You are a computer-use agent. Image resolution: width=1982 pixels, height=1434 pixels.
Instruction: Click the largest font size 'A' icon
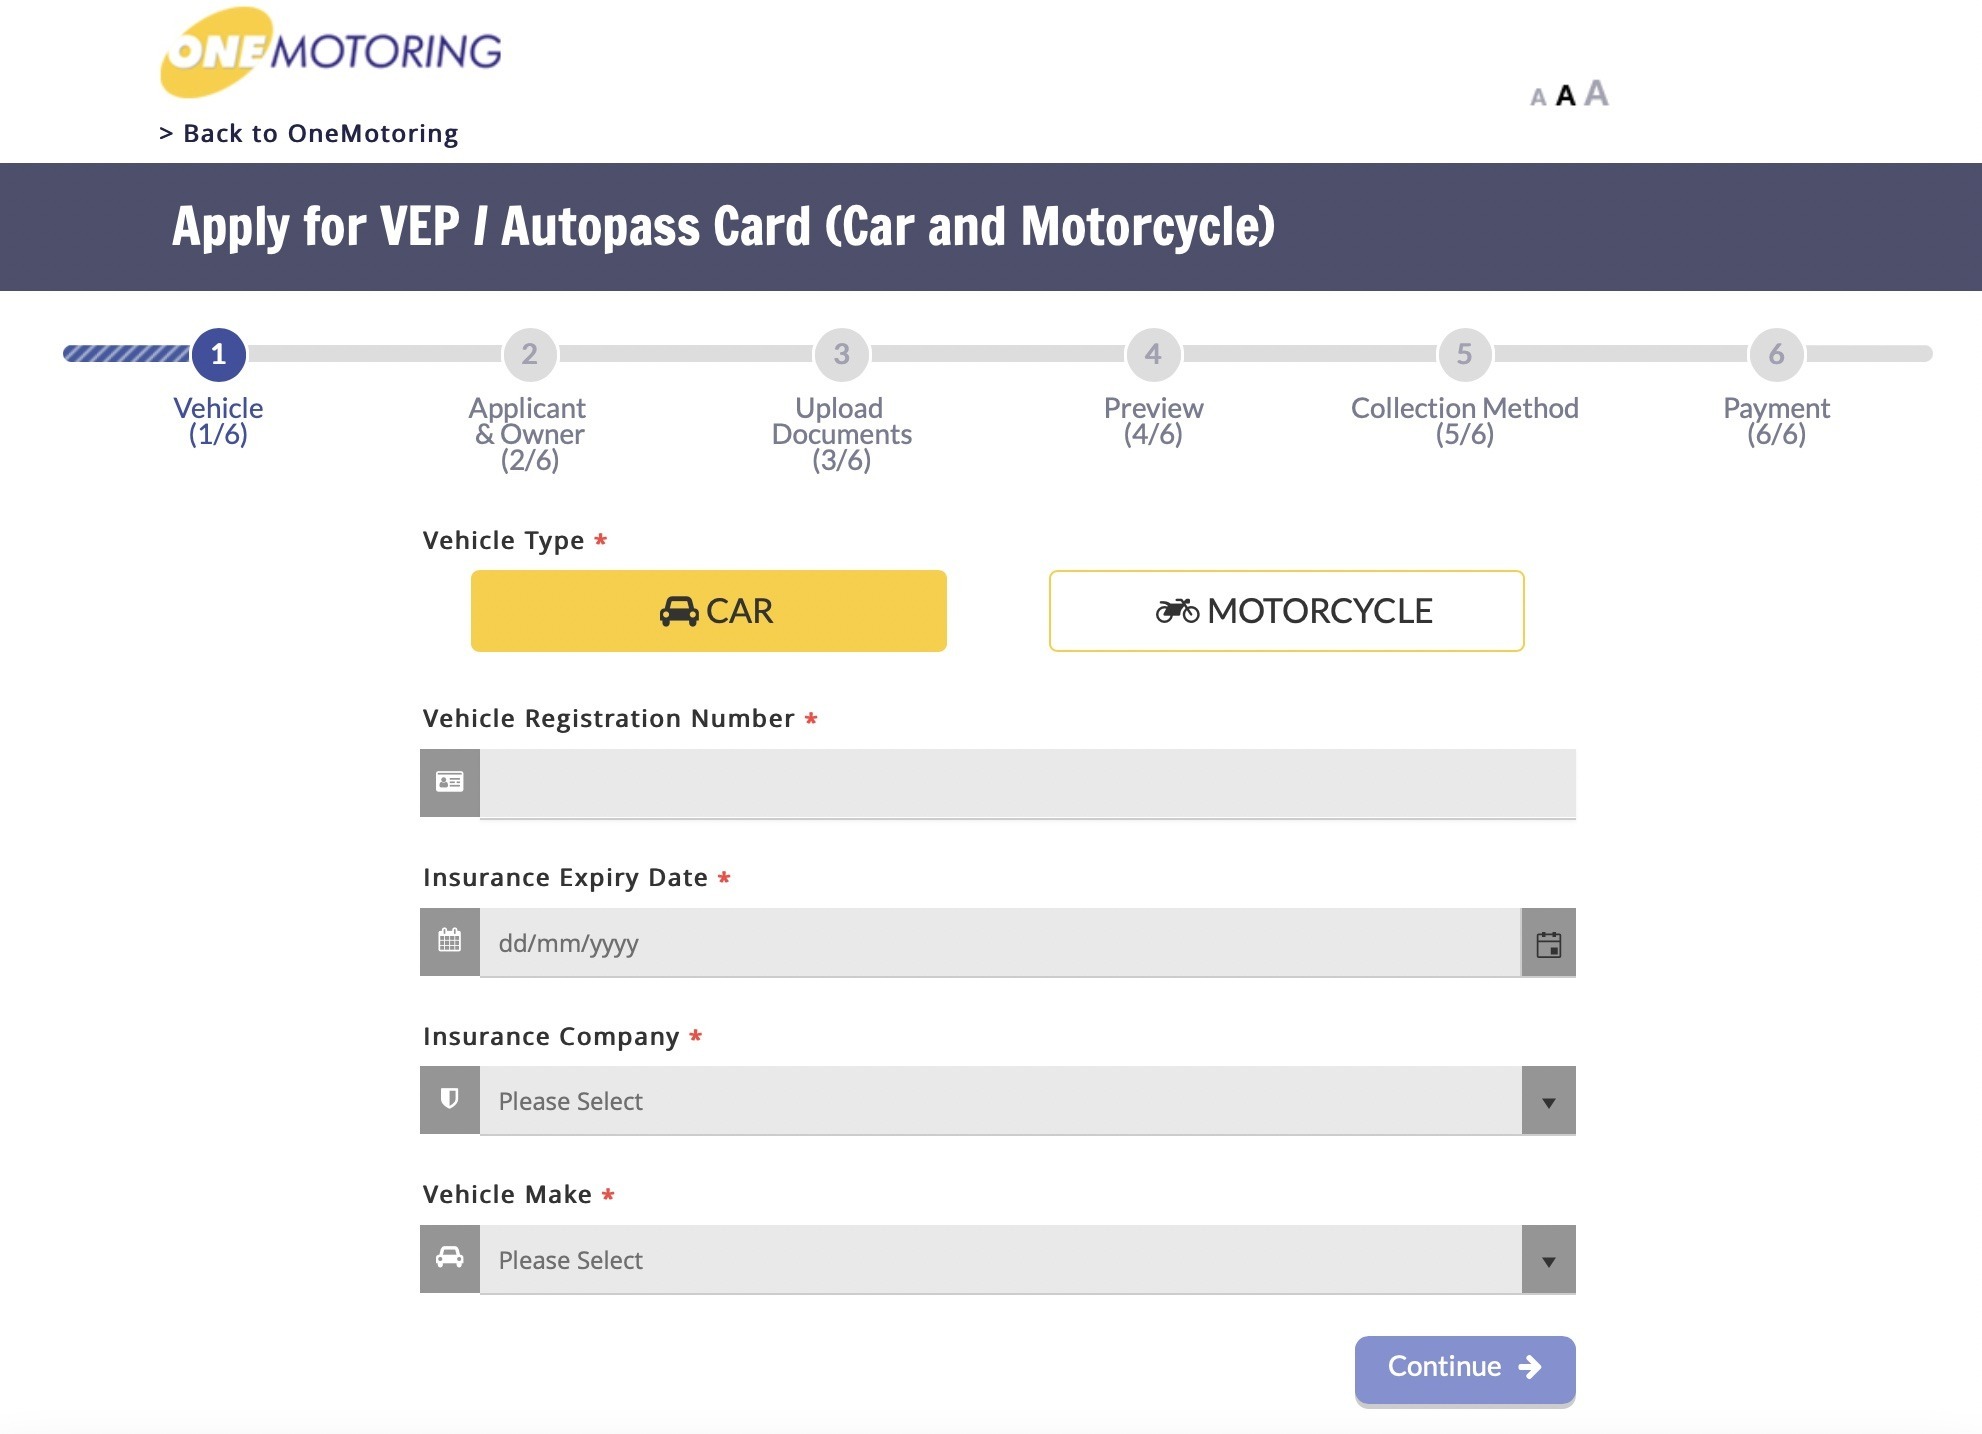[1598, 91]
